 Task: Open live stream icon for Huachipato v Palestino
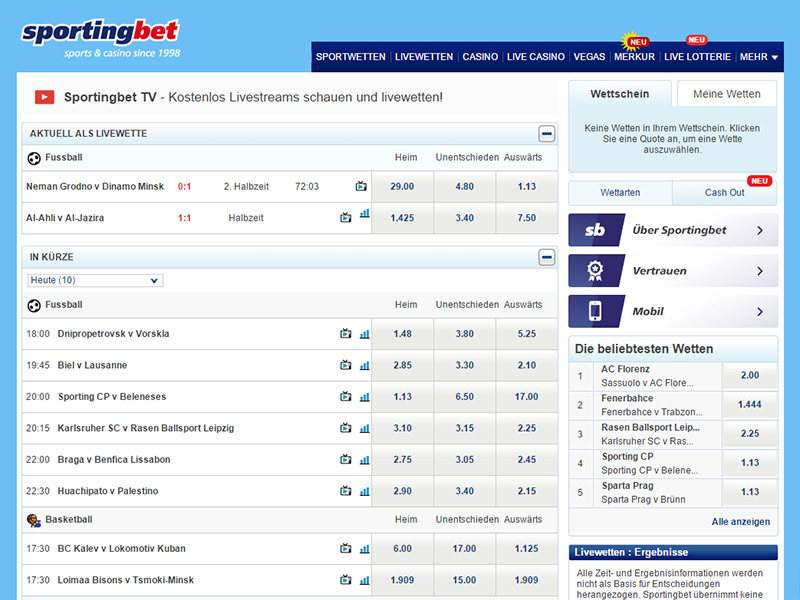point(346,491)
